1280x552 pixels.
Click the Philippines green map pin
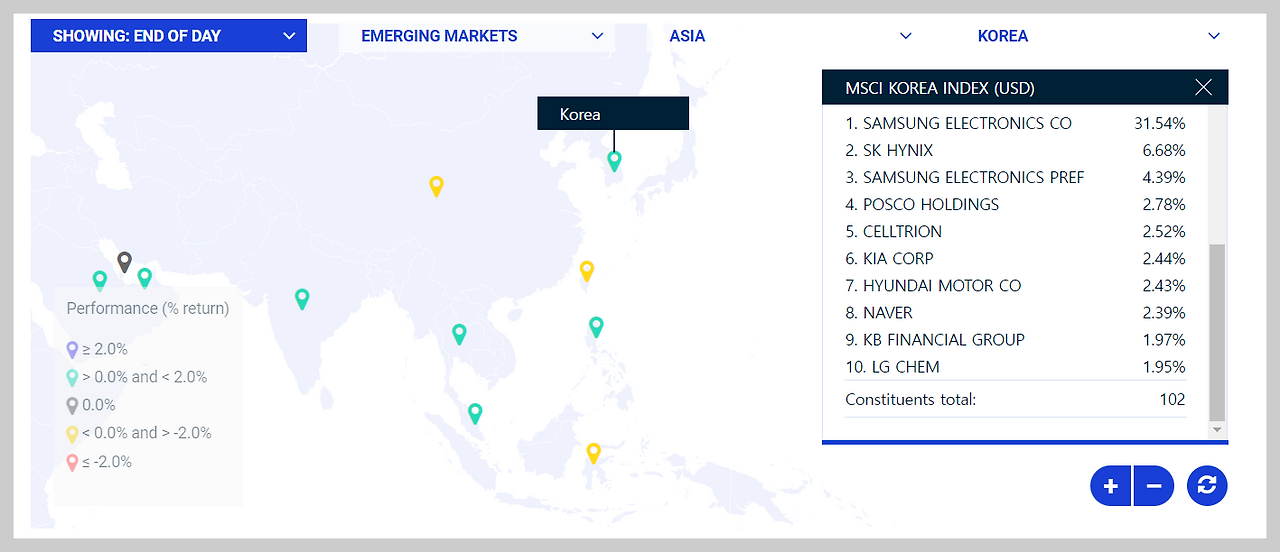tap(596, 326)
